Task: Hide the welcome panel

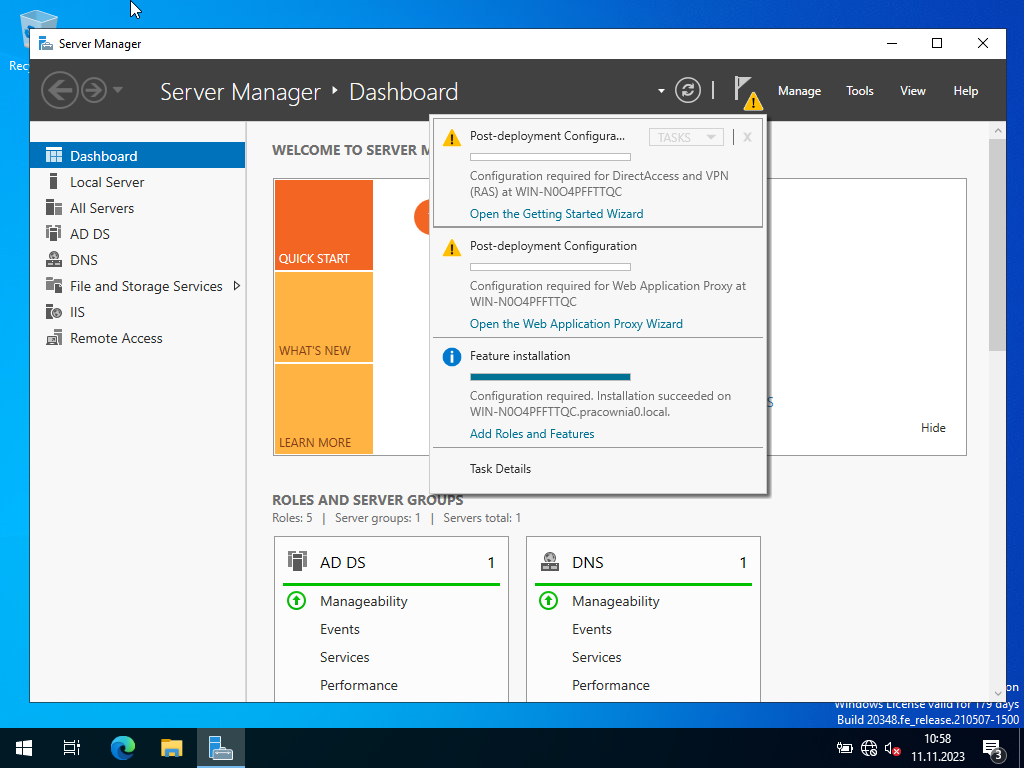Action: point(933,428)
